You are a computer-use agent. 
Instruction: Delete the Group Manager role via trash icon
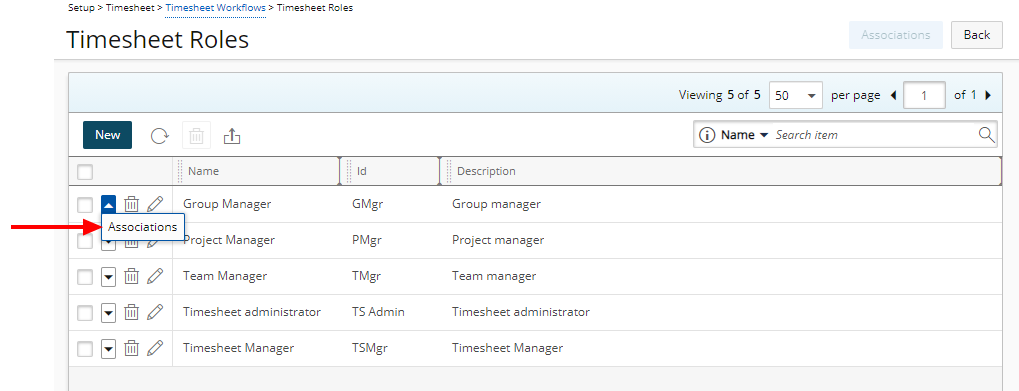tap(132, 204)
